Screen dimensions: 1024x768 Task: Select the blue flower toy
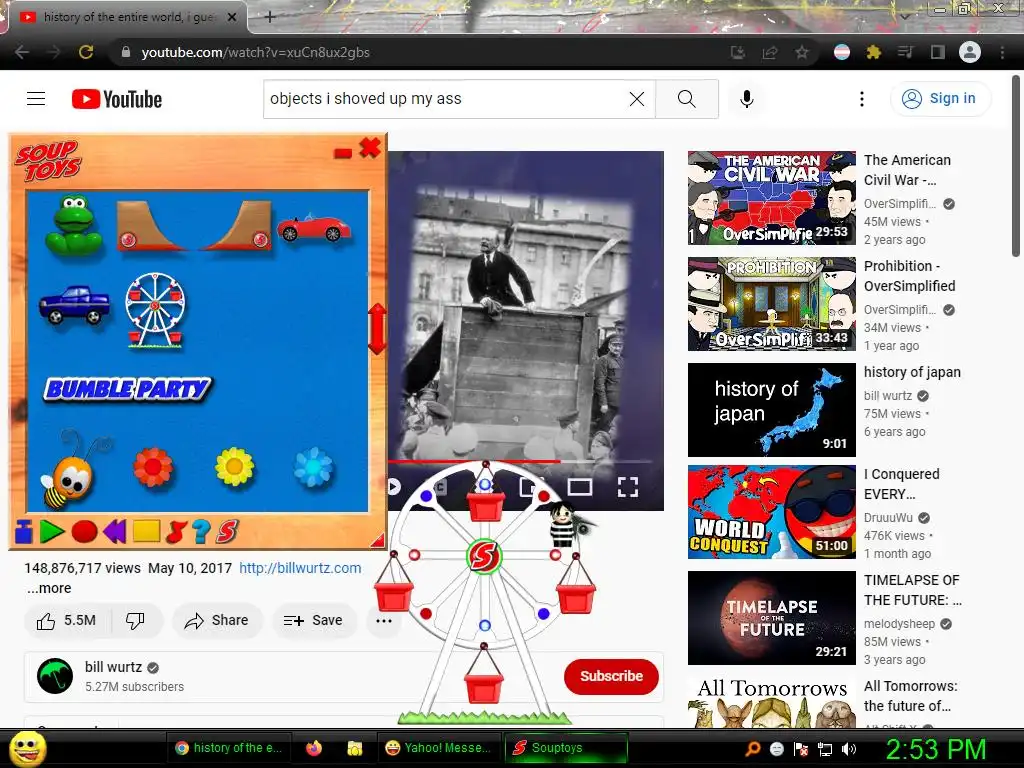(313, 467)
